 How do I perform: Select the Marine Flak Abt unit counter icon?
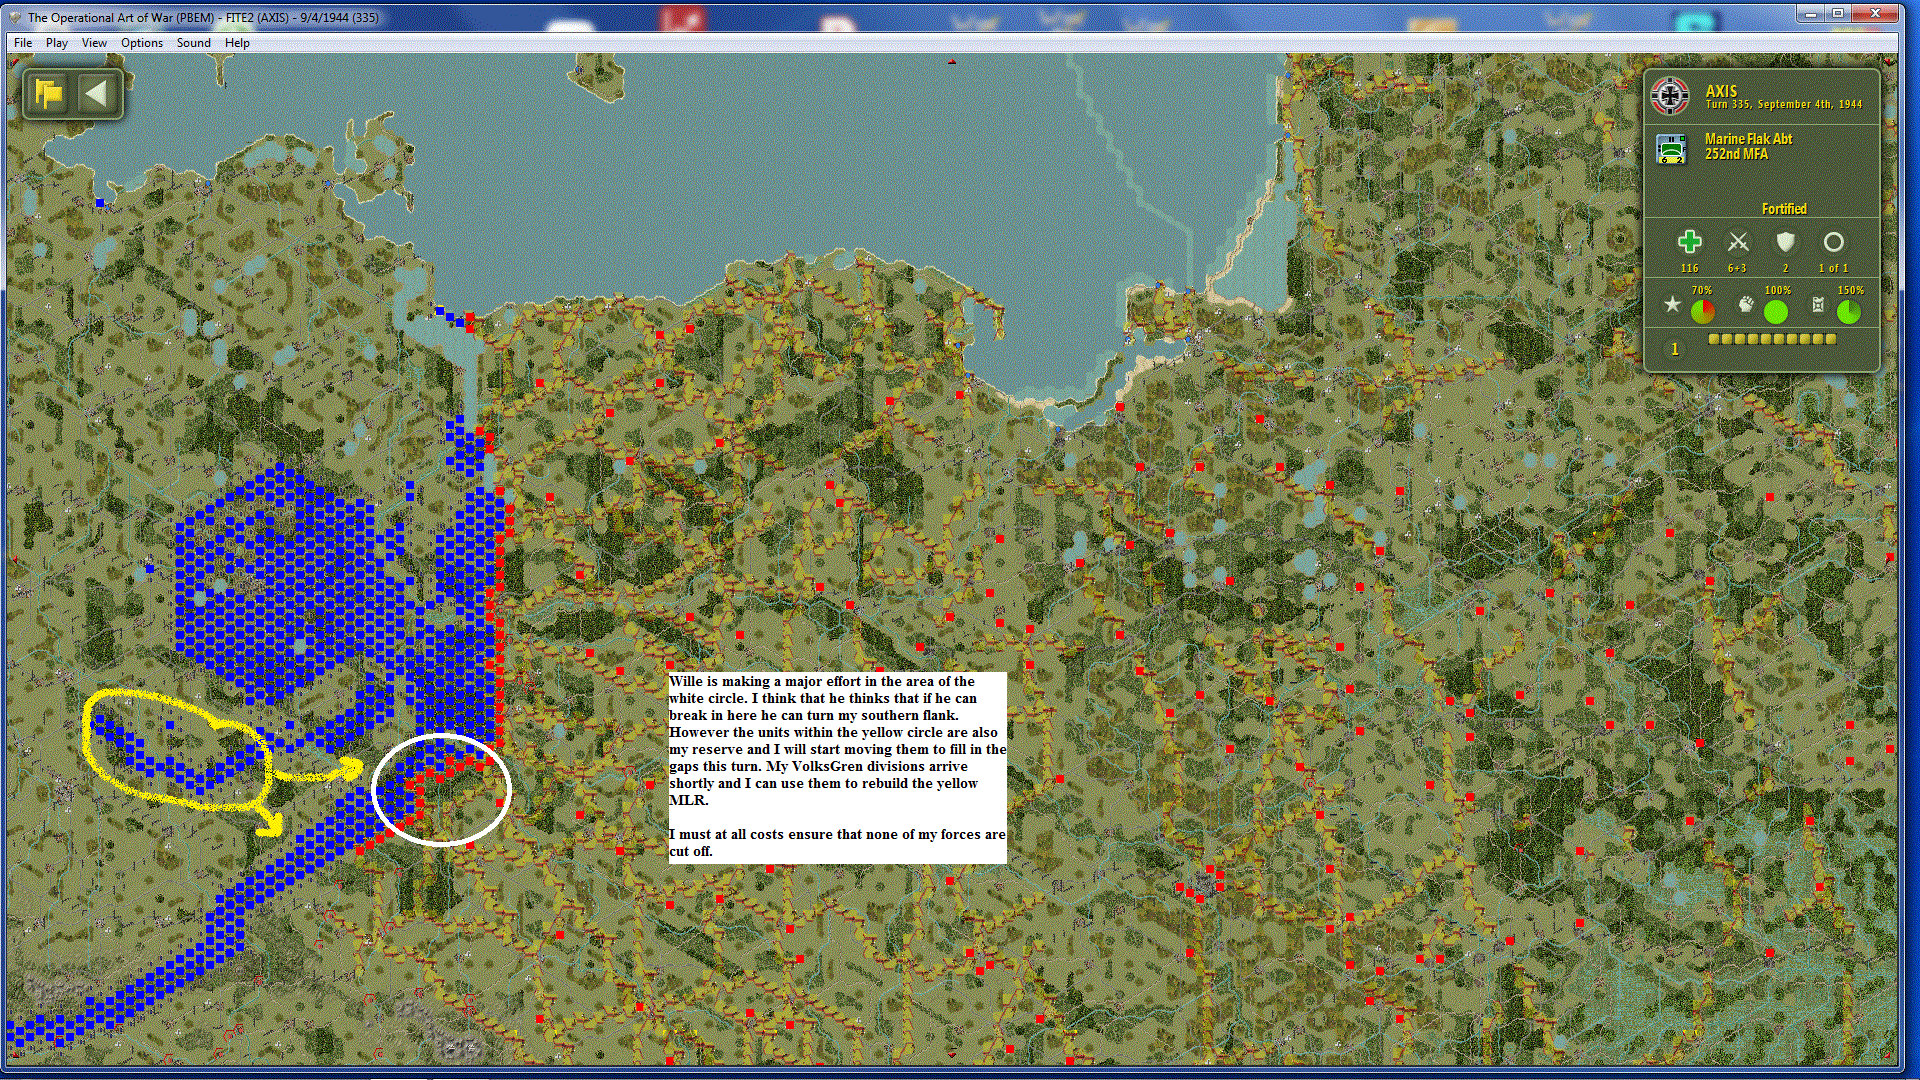click(x=1671, y=149)
